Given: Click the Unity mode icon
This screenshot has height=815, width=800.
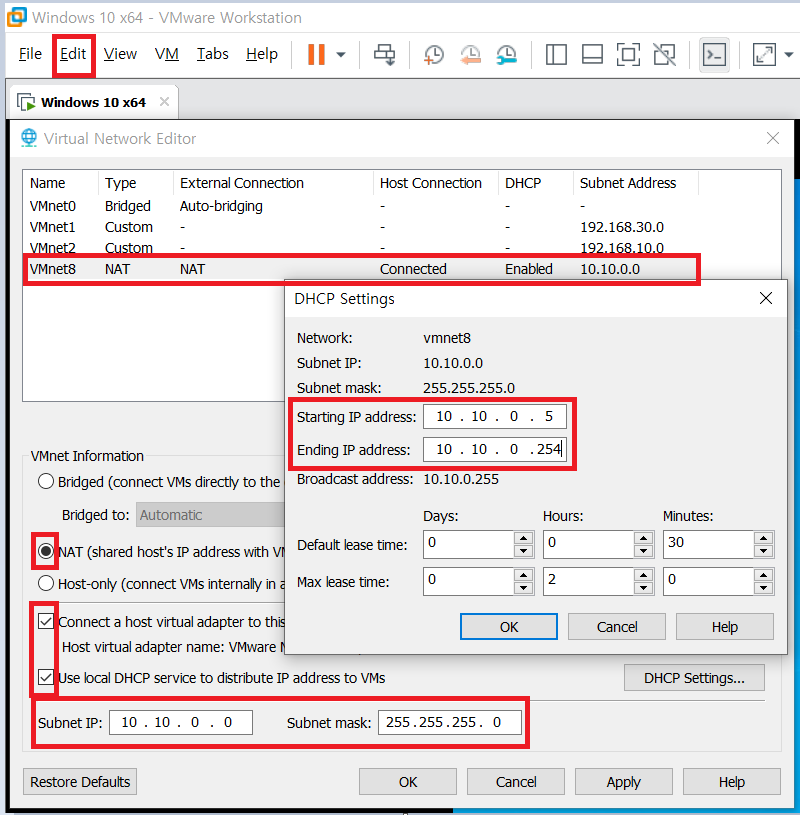Looking at the screenshot, I should click(664, 55).
